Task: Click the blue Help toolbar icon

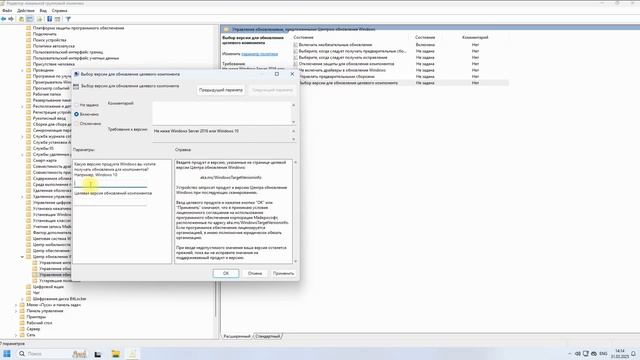Action: [x=49, y=19]
